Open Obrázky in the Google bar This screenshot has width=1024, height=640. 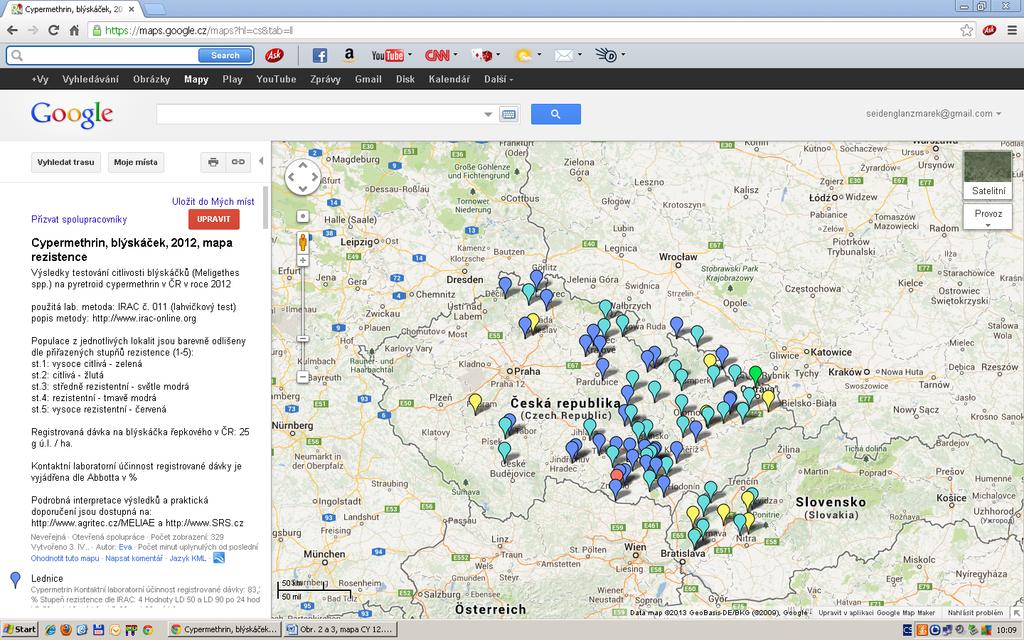(152, 79)
